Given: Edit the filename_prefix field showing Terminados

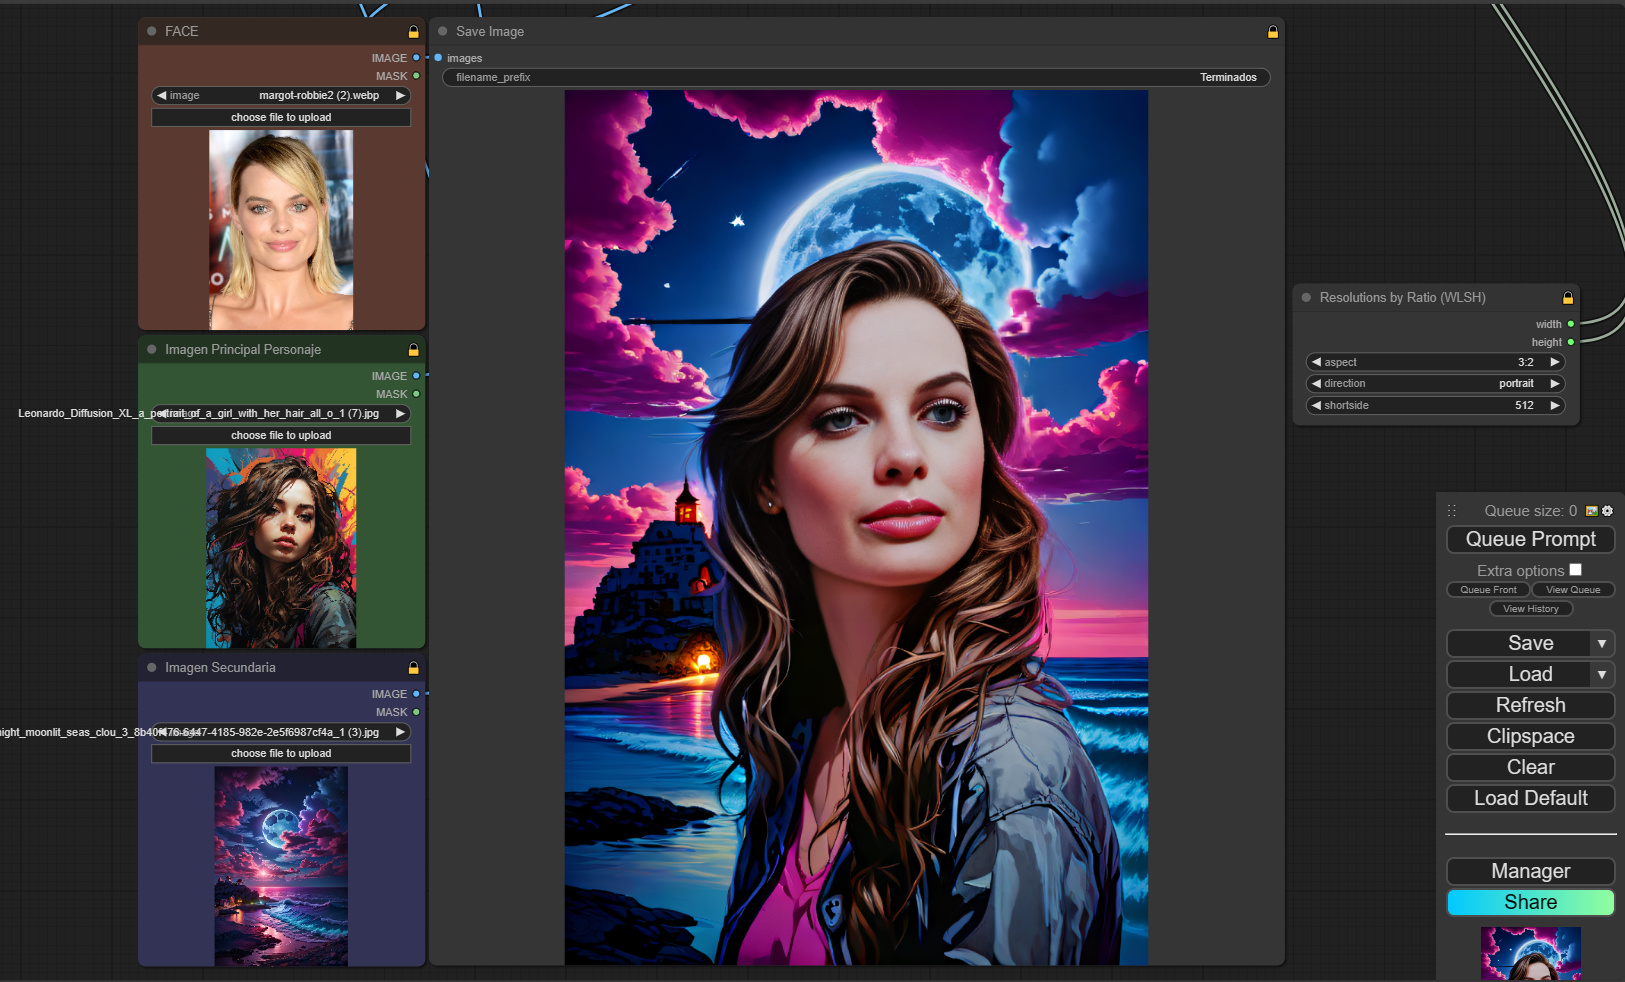Looking at the screenshot, I should (857, 78).
